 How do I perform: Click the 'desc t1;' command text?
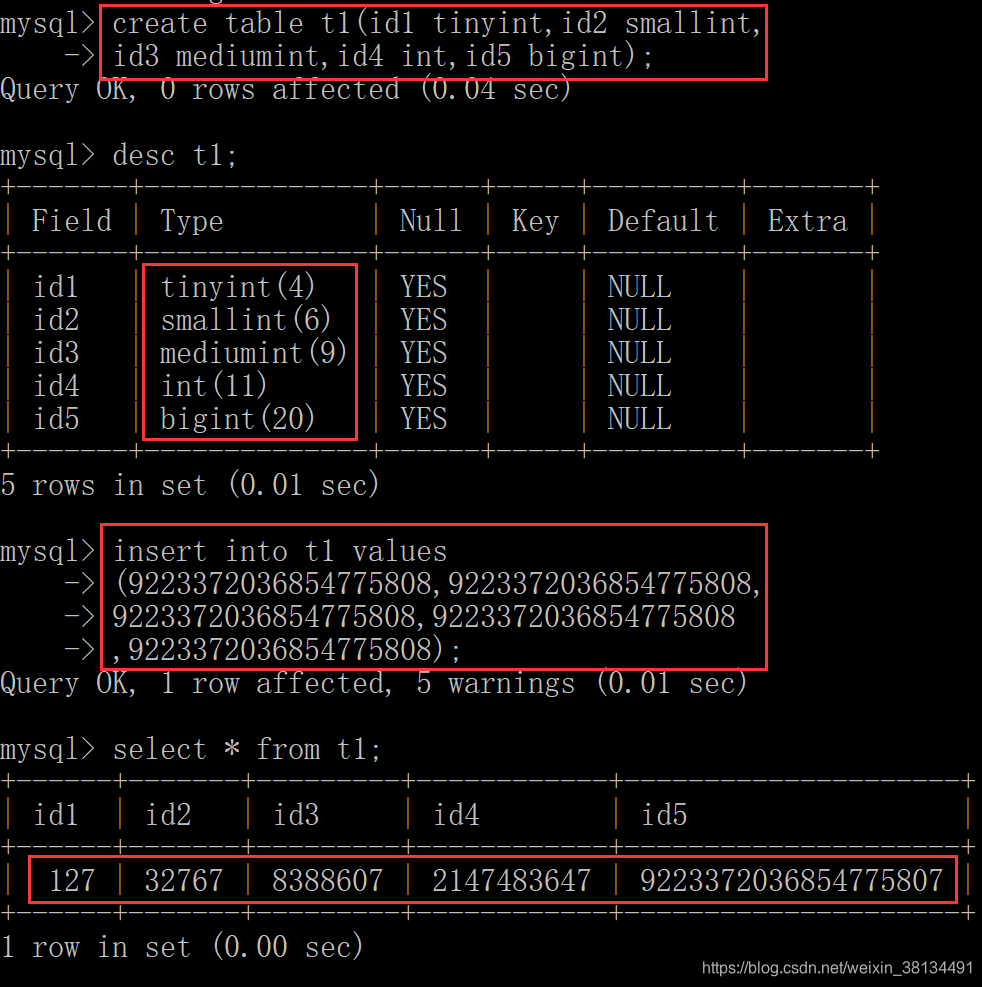pyautogui.click(x=174, y=155)
